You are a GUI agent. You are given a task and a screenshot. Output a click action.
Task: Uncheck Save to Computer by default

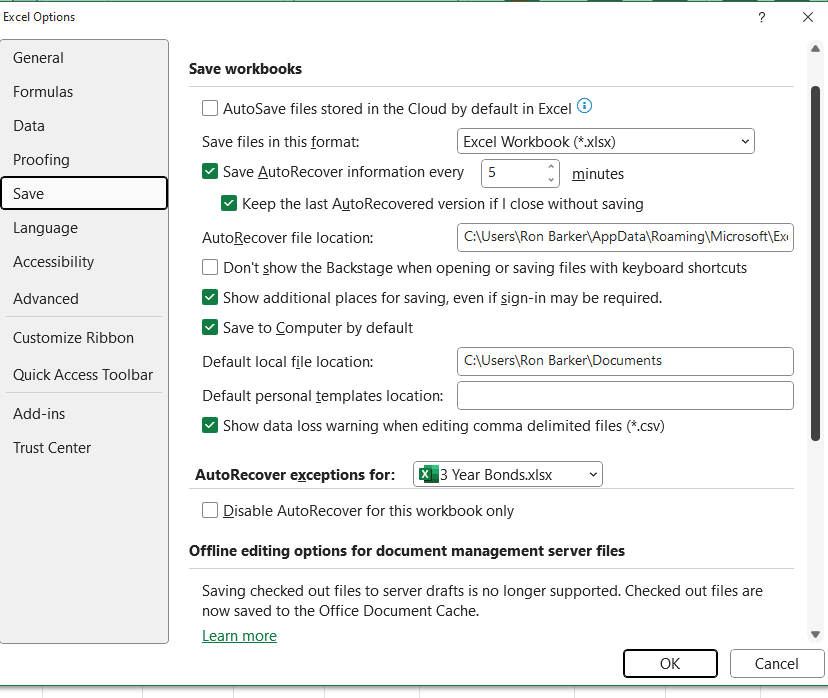tap(210, 327)
